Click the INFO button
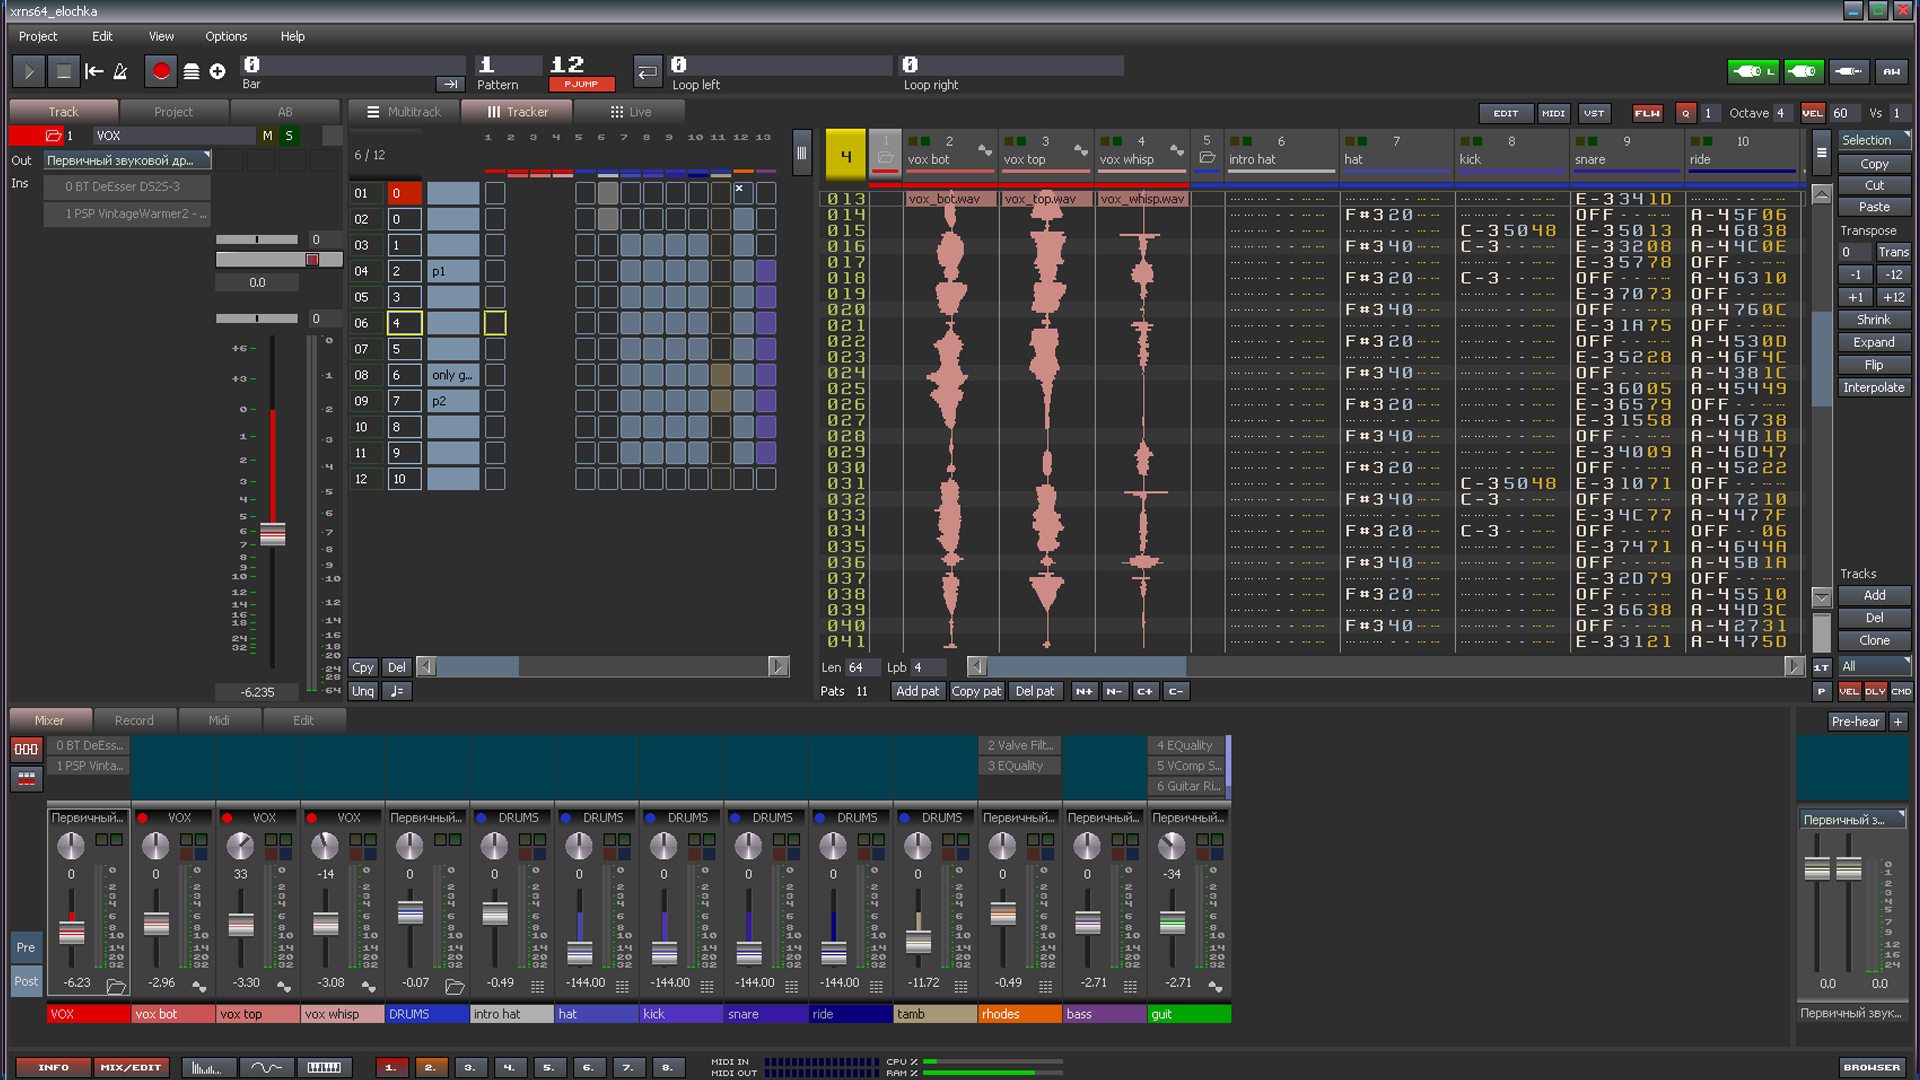 coord(53,1068)
